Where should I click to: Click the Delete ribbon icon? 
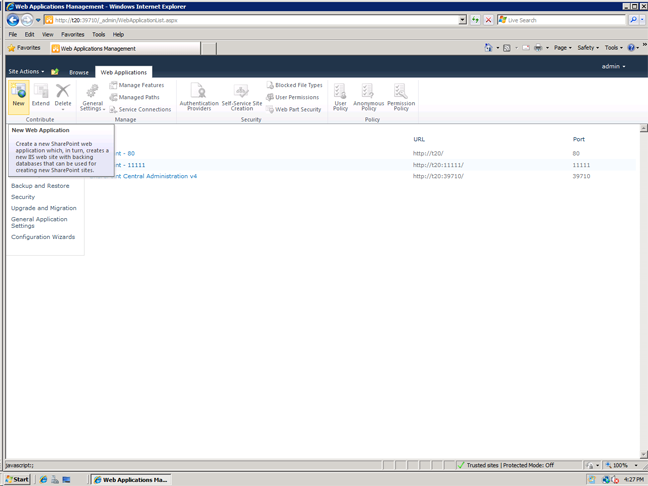coord(63,96)
